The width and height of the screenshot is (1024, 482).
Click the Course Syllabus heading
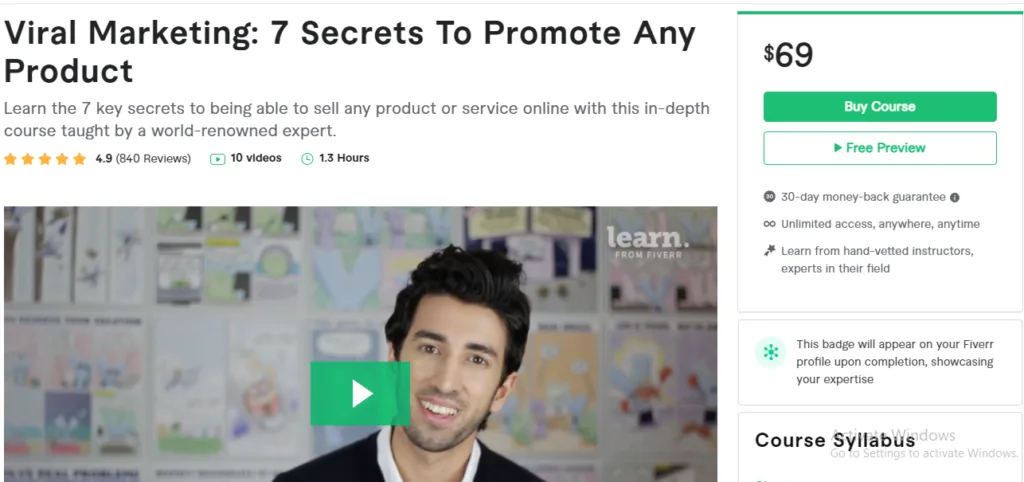(x=835, y=440)
